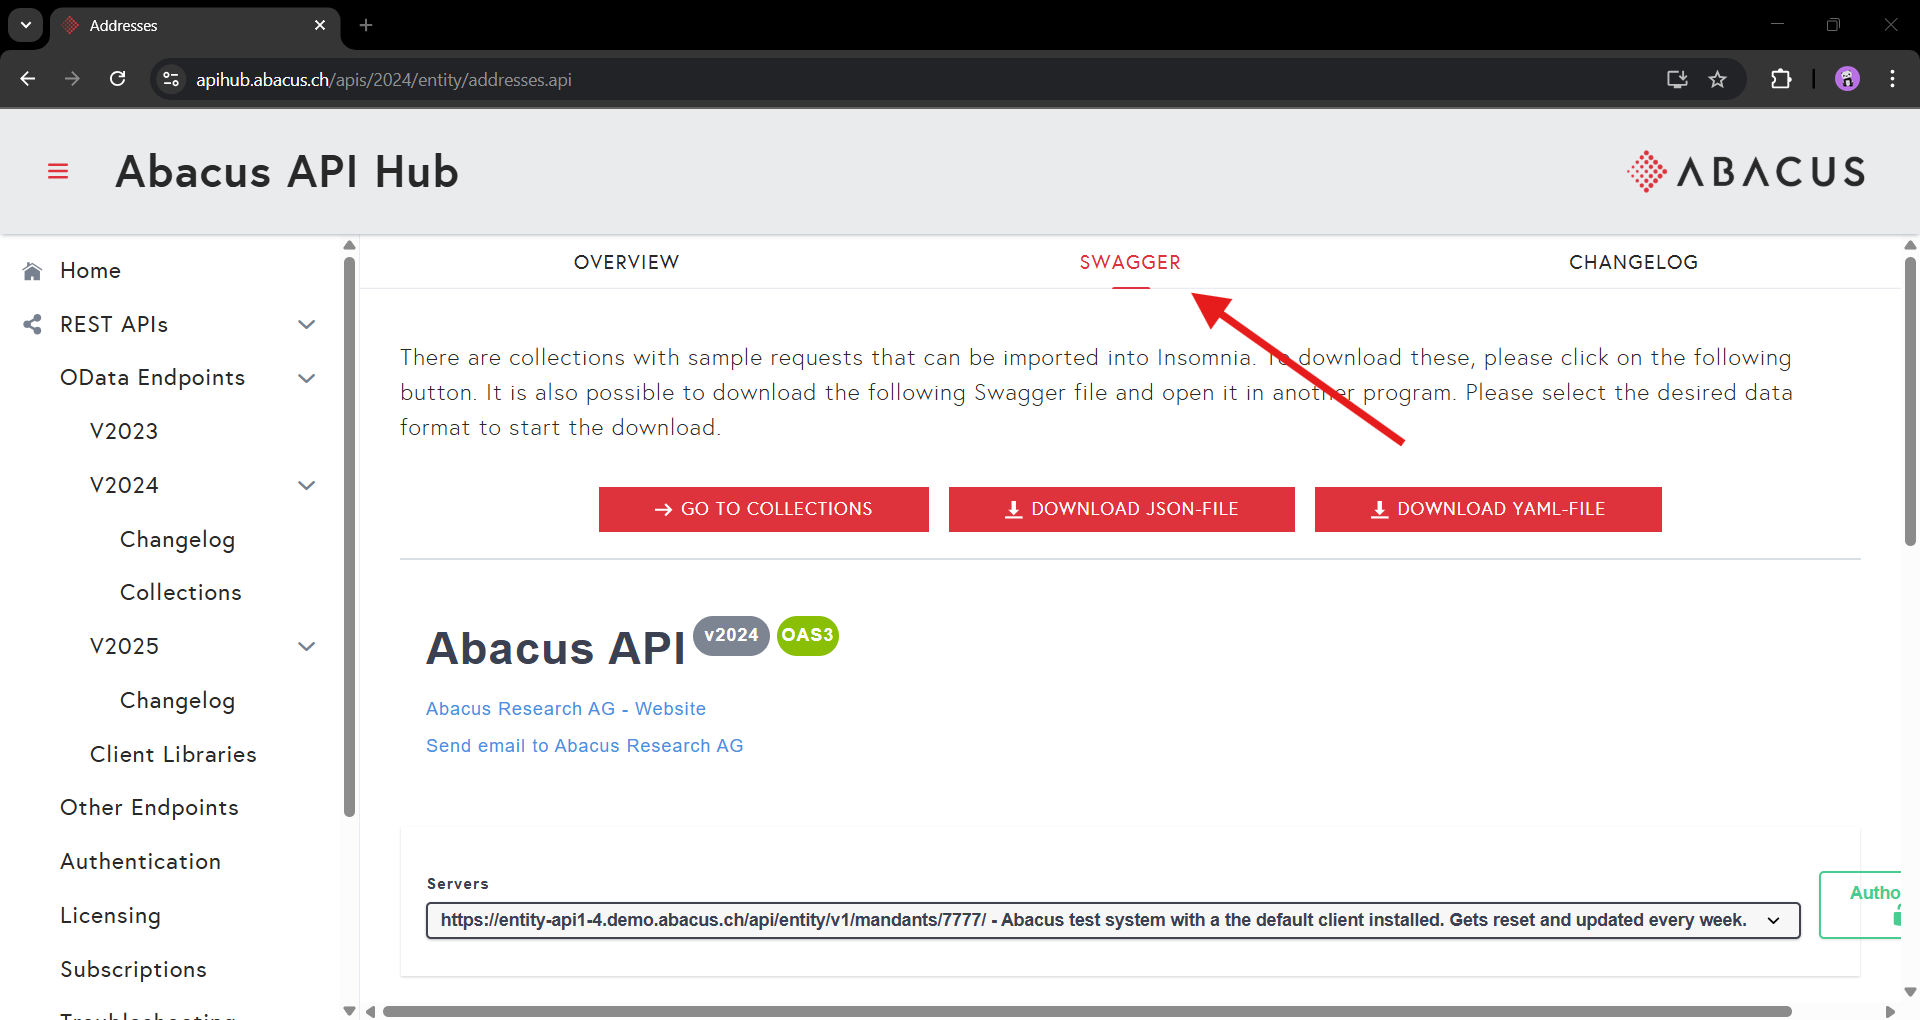1920x1020 pixels.
Task: Open Changelog under V2024
Action: point(177,539)
